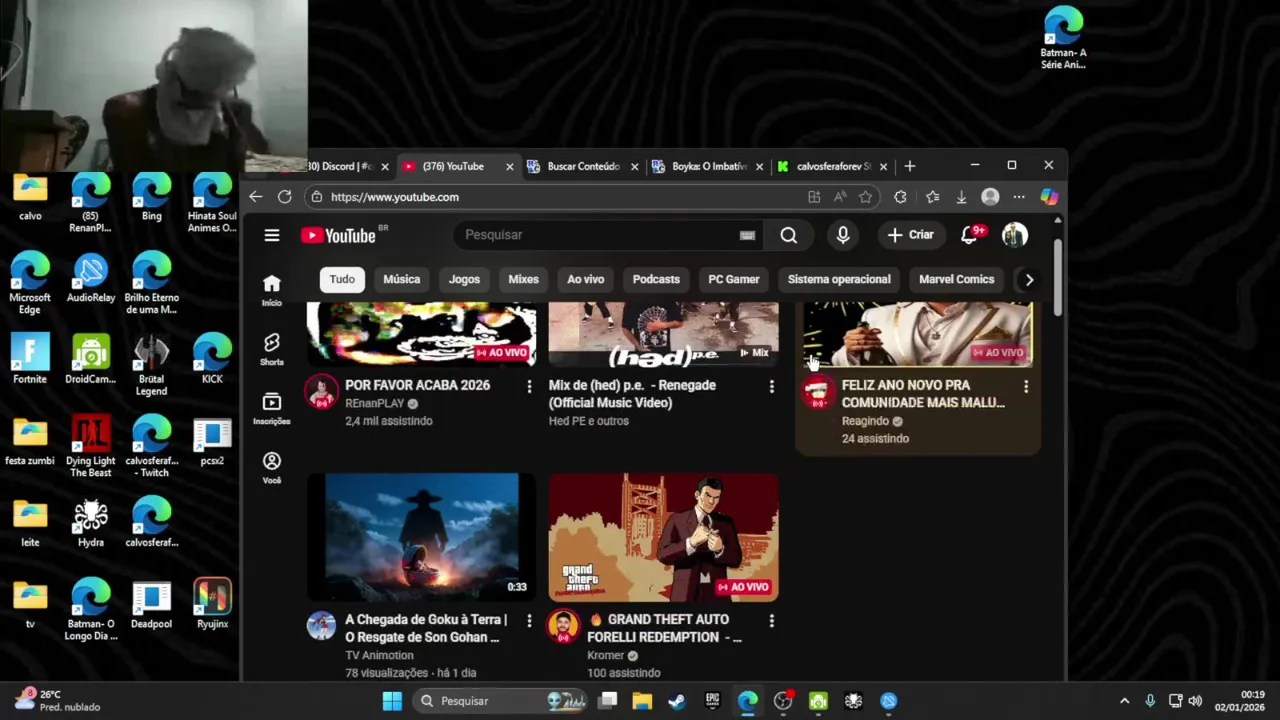Open A Chegada de Goku video thumbnail
The width and height of the screenshot is (1280, 720).
(x=421, y=538)
